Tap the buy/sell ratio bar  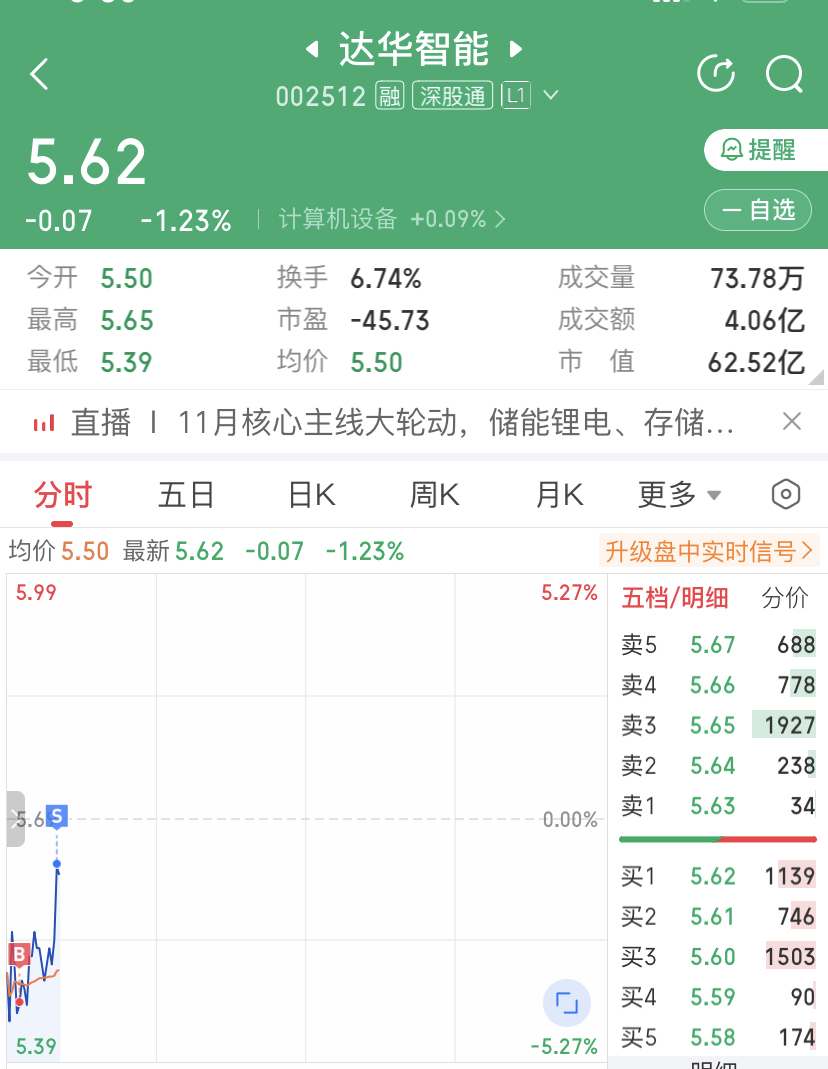point(718,839)
